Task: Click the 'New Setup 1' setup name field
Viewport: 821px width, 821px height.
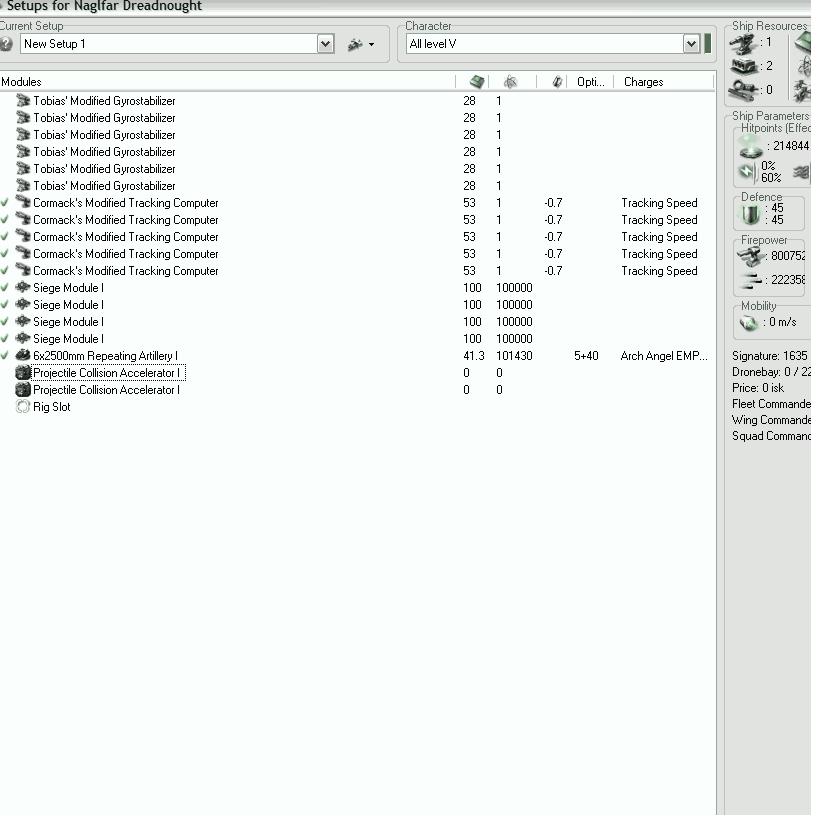Action: (x=169, y=44)
